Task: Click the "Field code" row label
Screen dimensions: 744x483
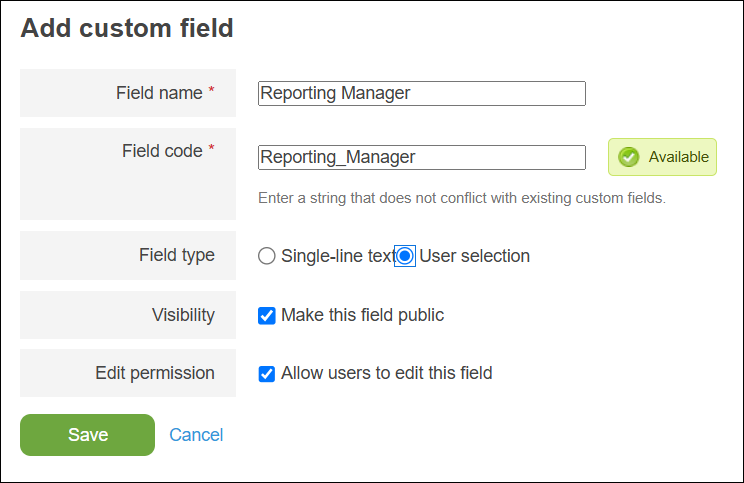Action: 163,151
